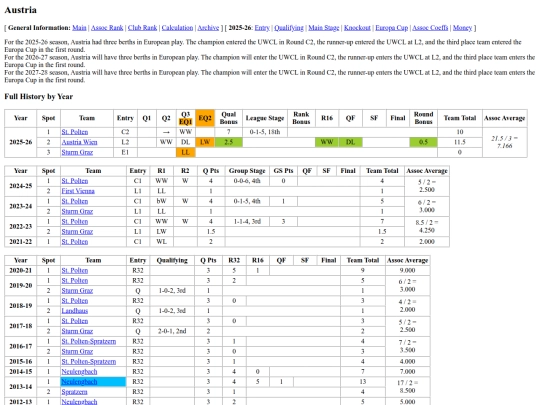Open Neulengbach in 2012-13 row
540x405 pixels.
coord(79,402)
